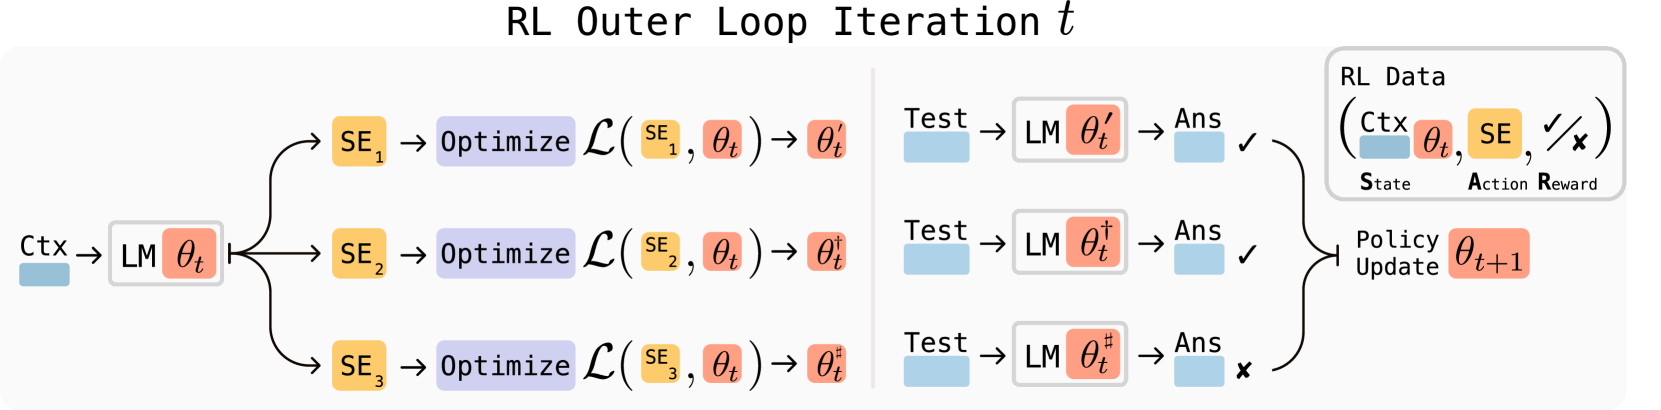Click the State label under RL Data
The height and width of the screenshot is (410, 1661).
1385,183
